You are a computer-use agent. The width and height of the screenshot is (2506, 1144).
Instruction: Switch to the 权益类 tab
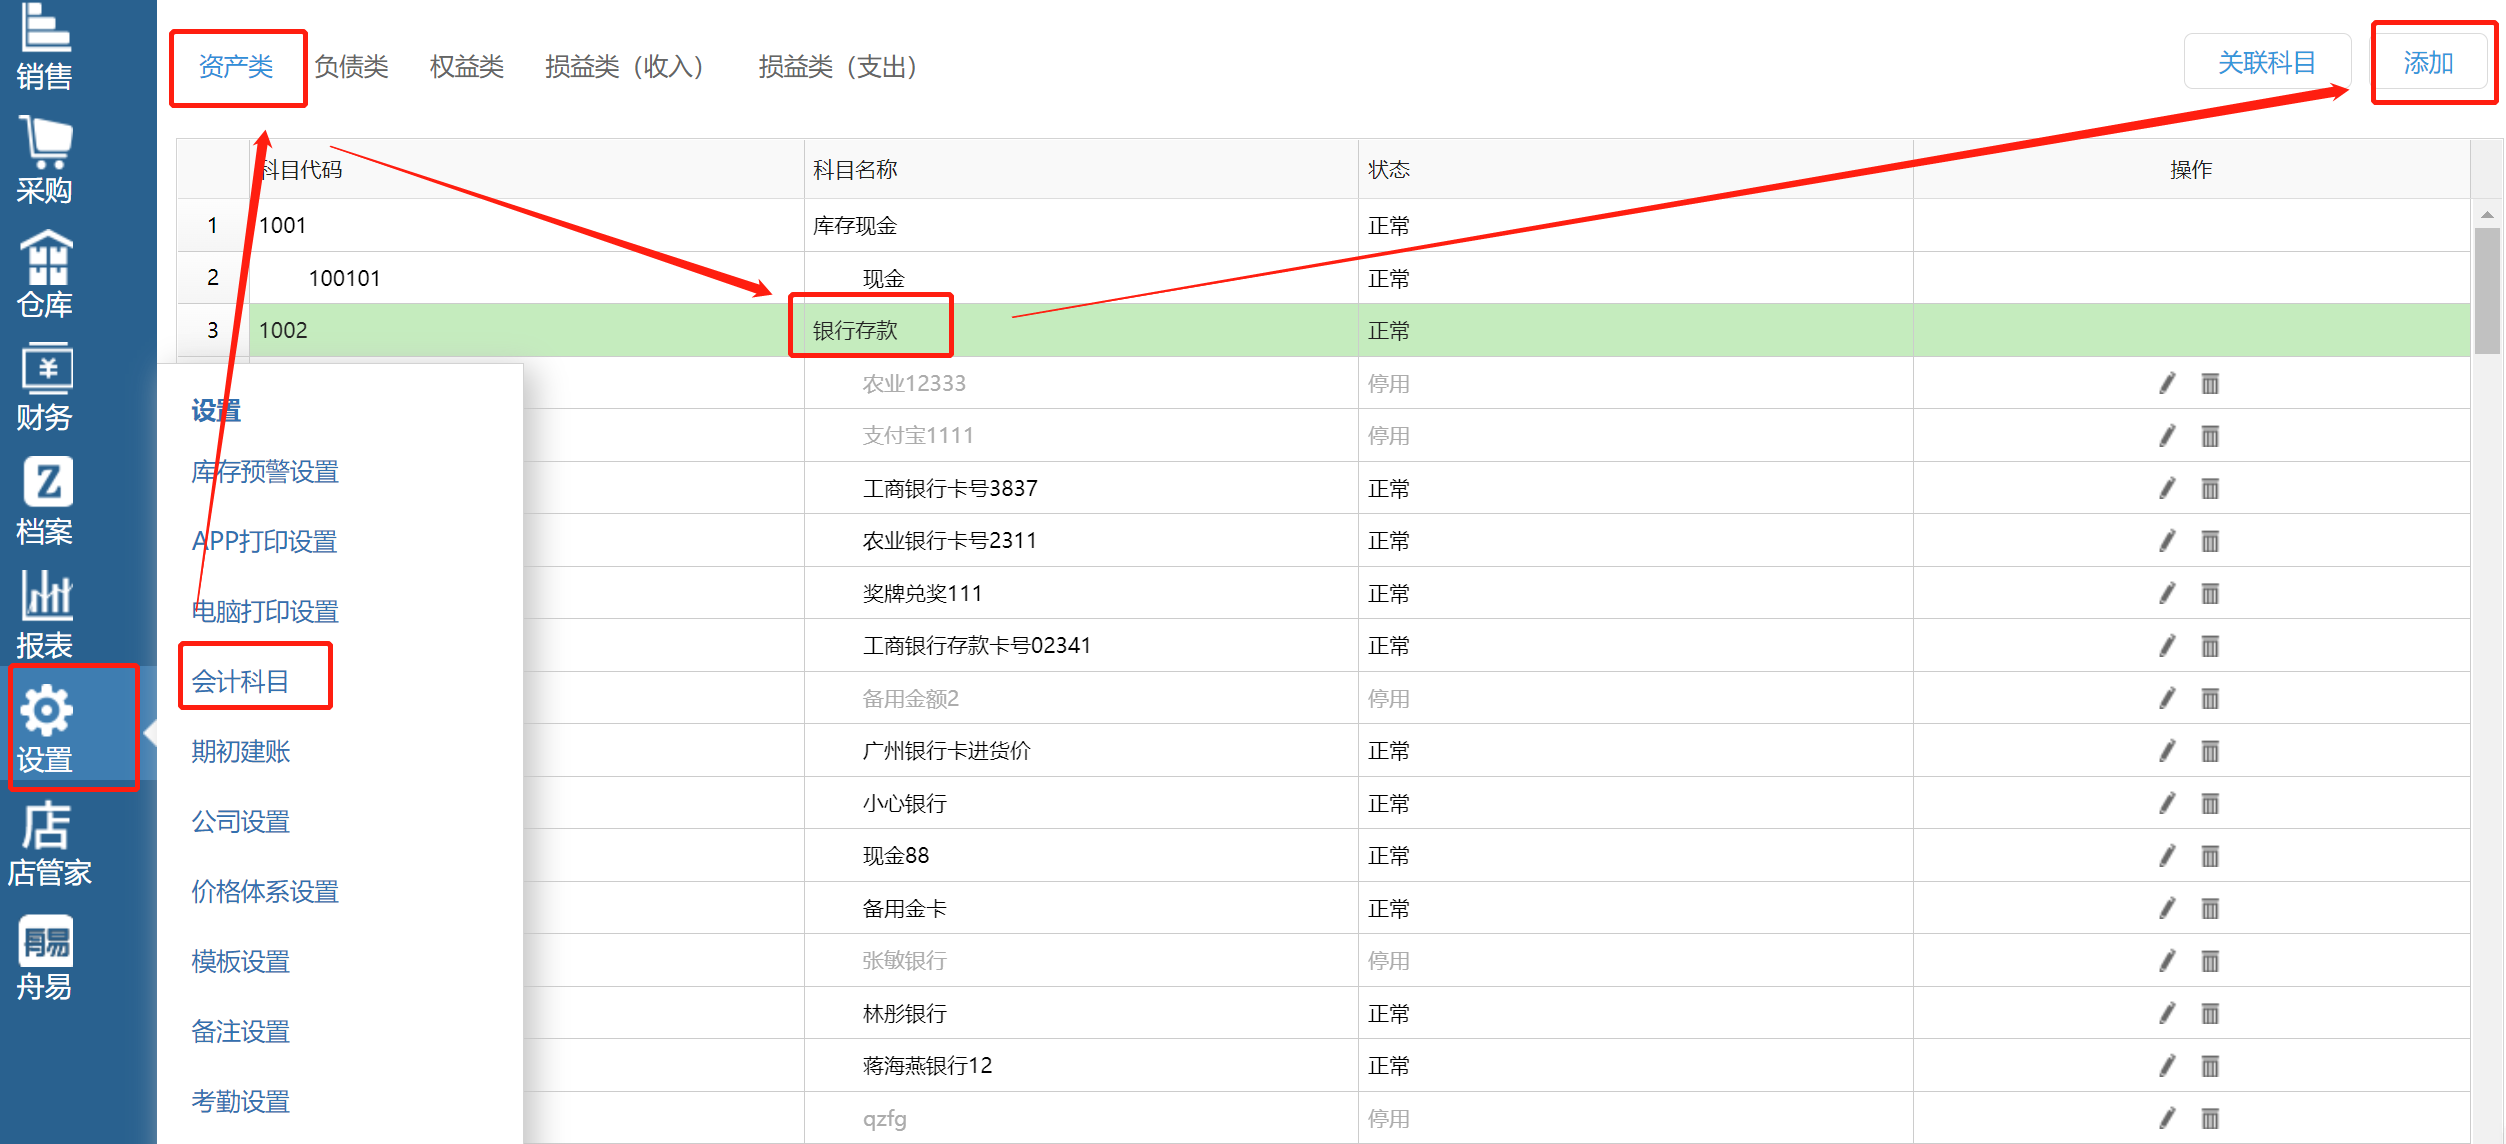[466, 66]
